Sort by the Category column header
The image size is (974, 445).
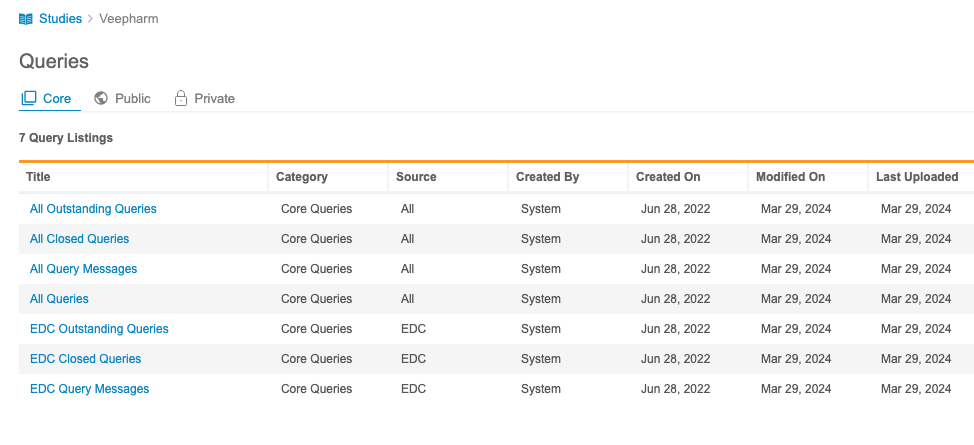[x=301, y=177]
